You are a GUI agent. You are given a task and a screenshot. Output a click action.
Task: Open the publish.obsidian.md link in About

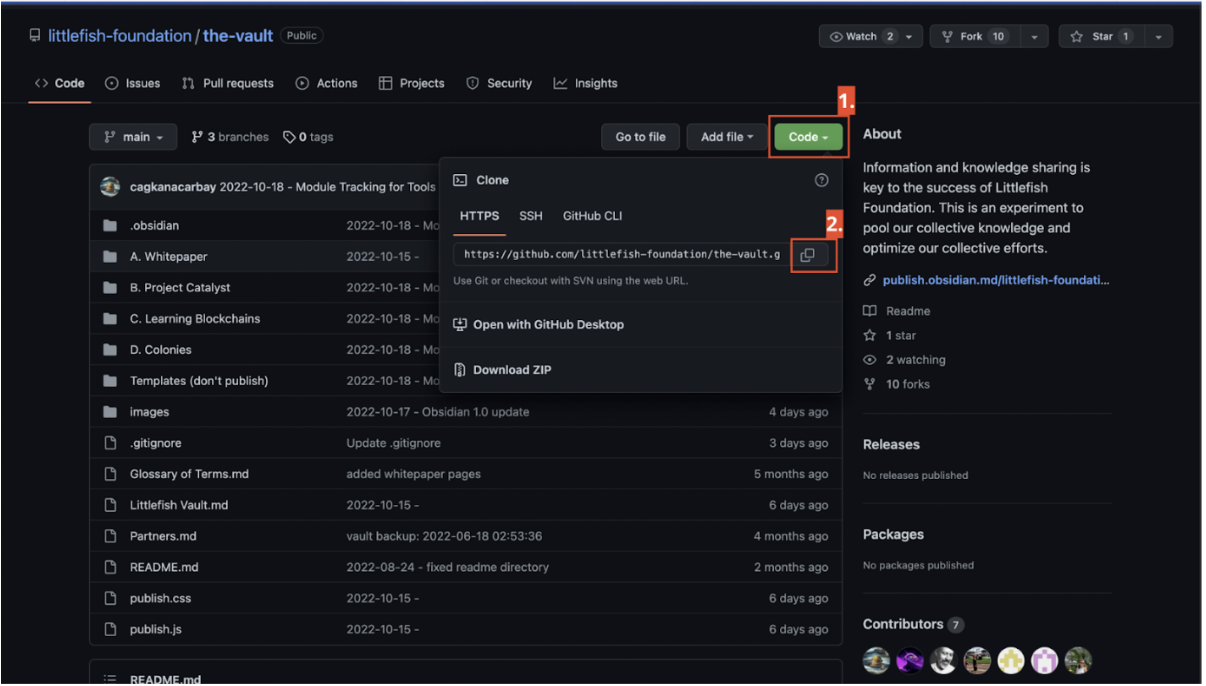point(995,280)
